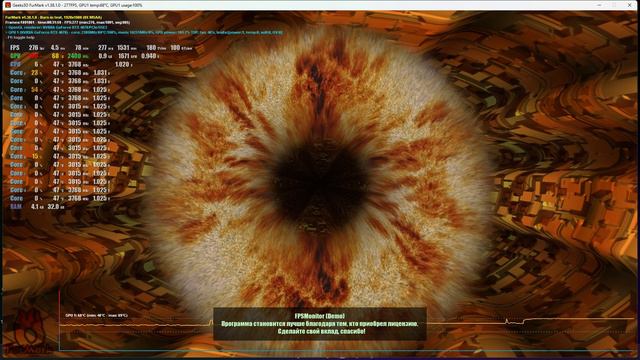The width and height of the screenshot is (640, 360).
Task: Click the Geeks3D FurMark window title text
Action: coord(77,5)
